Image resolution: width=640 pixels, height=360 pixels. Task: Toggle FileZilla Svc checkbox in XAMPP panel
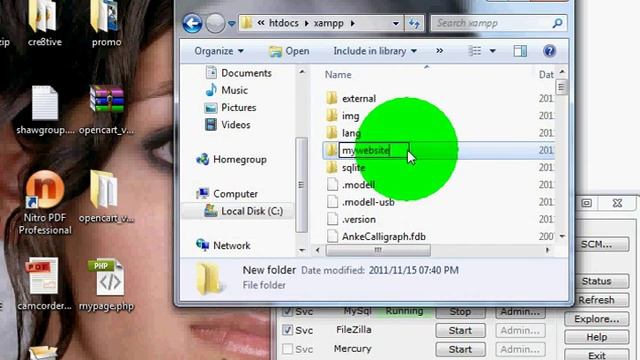click(287, 330)
